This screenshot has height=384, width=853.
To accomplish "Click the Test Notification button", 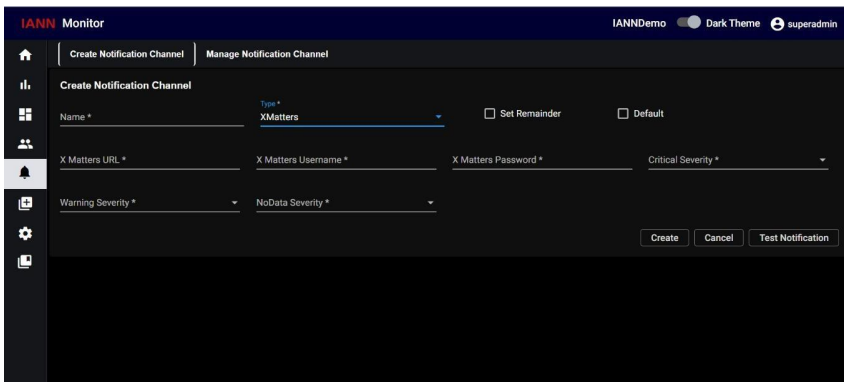I will [794, 238].
